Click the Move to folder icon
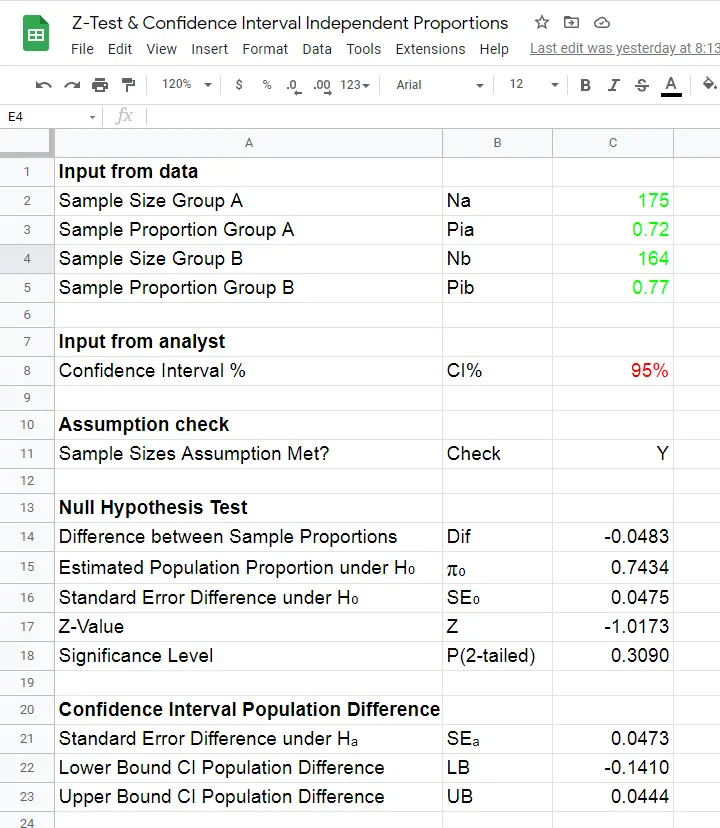Image resolution: width=720 pixels, height=828 pixels. [571, 22]
